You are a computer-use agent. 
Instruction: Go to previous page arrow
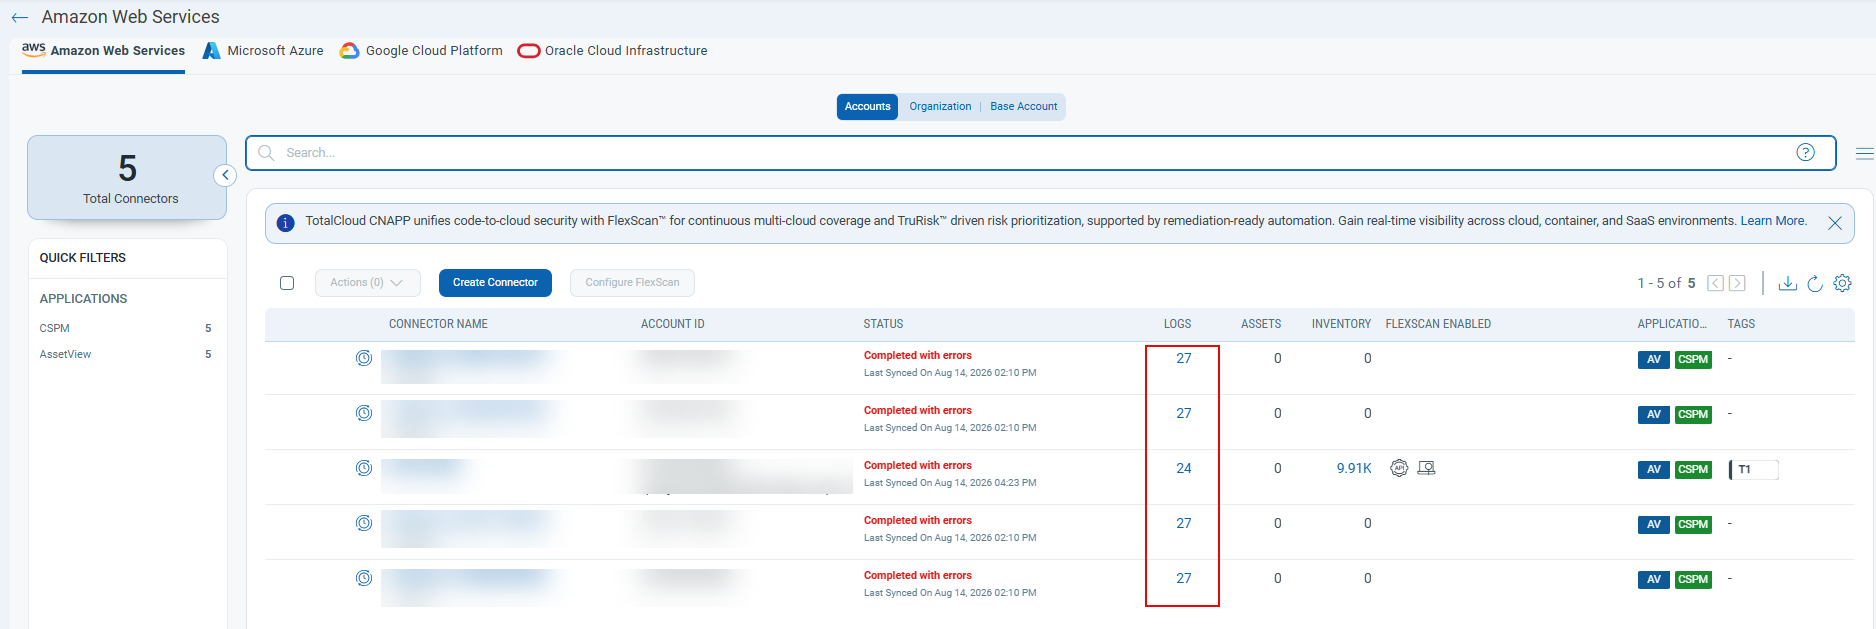pyautogui.click(x=1715, y=283)
